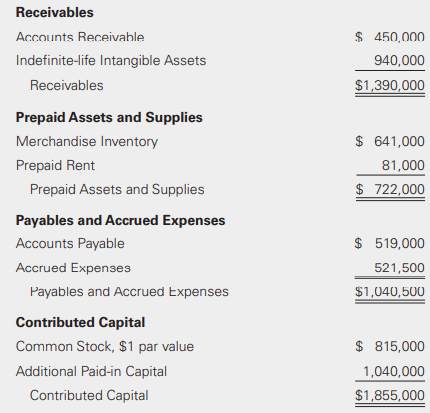Click the $641,000 inventory amount
The width and height of the screenshot is (430, 413).
390,141
